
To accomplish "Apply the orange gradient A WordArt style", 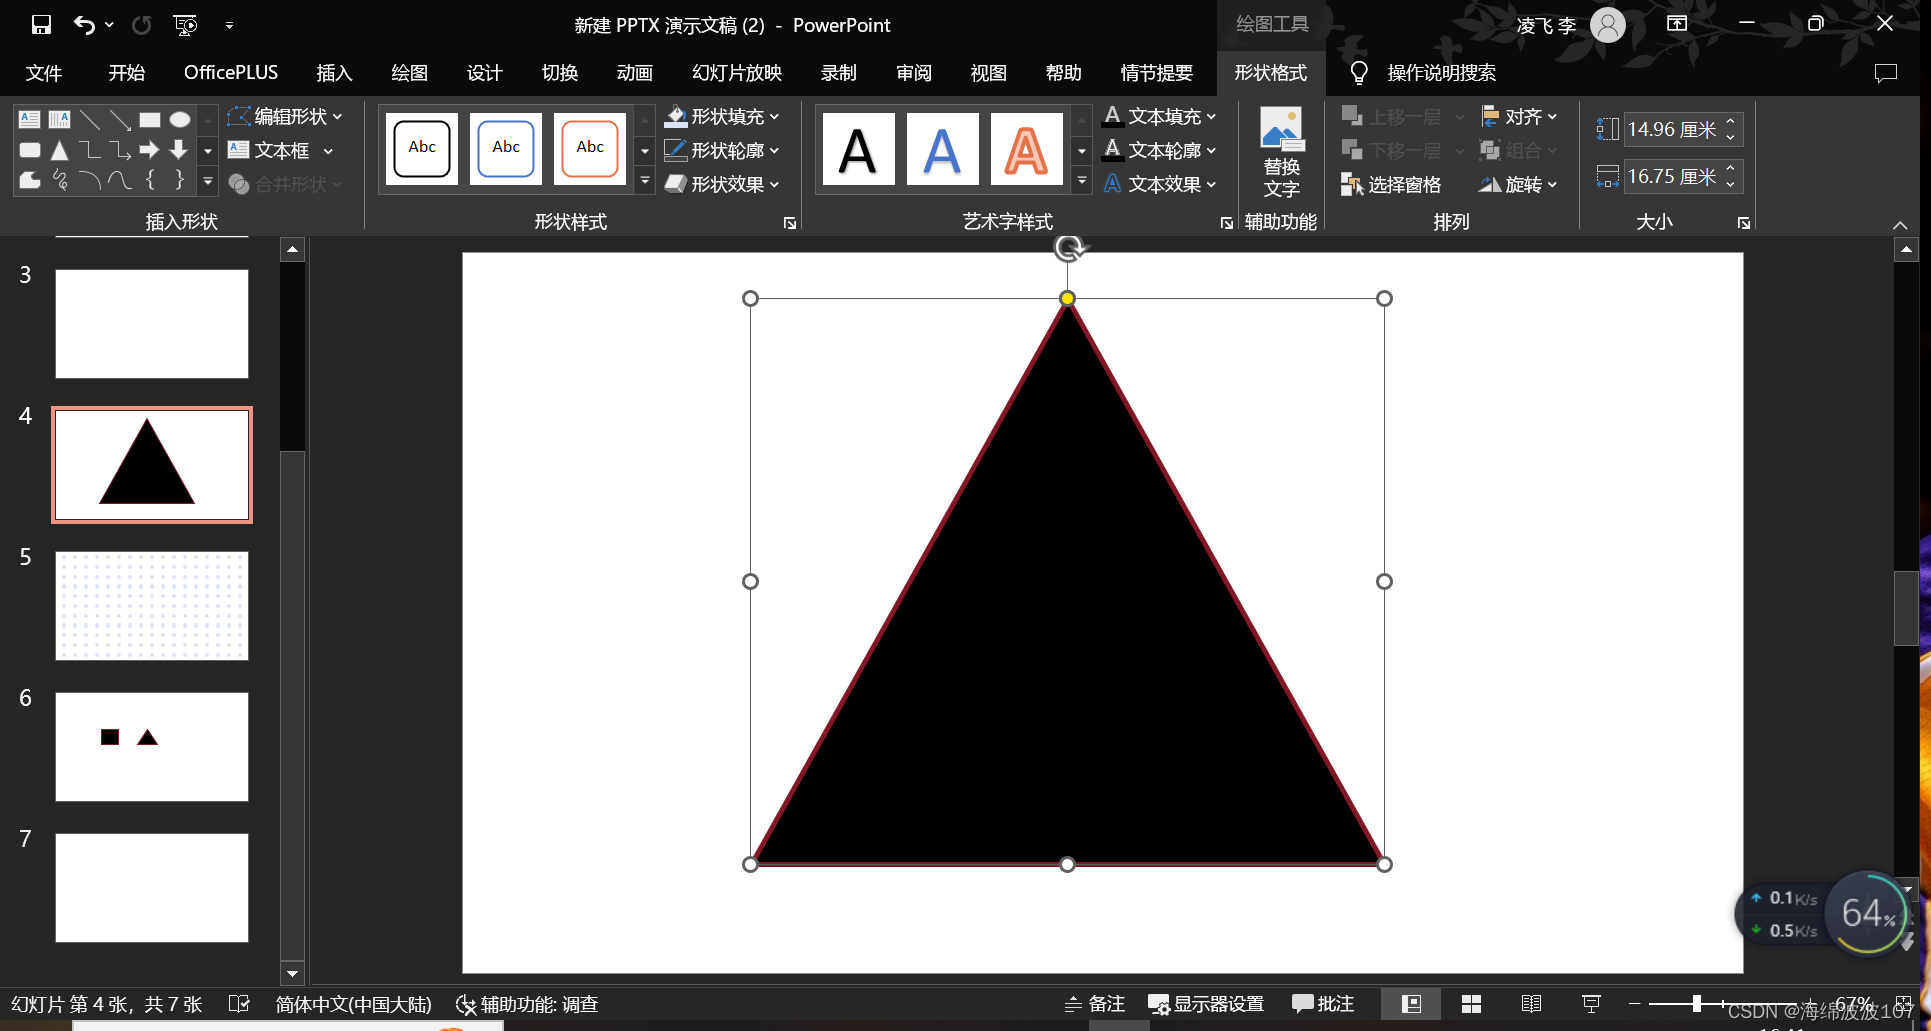I will 1026,150.
